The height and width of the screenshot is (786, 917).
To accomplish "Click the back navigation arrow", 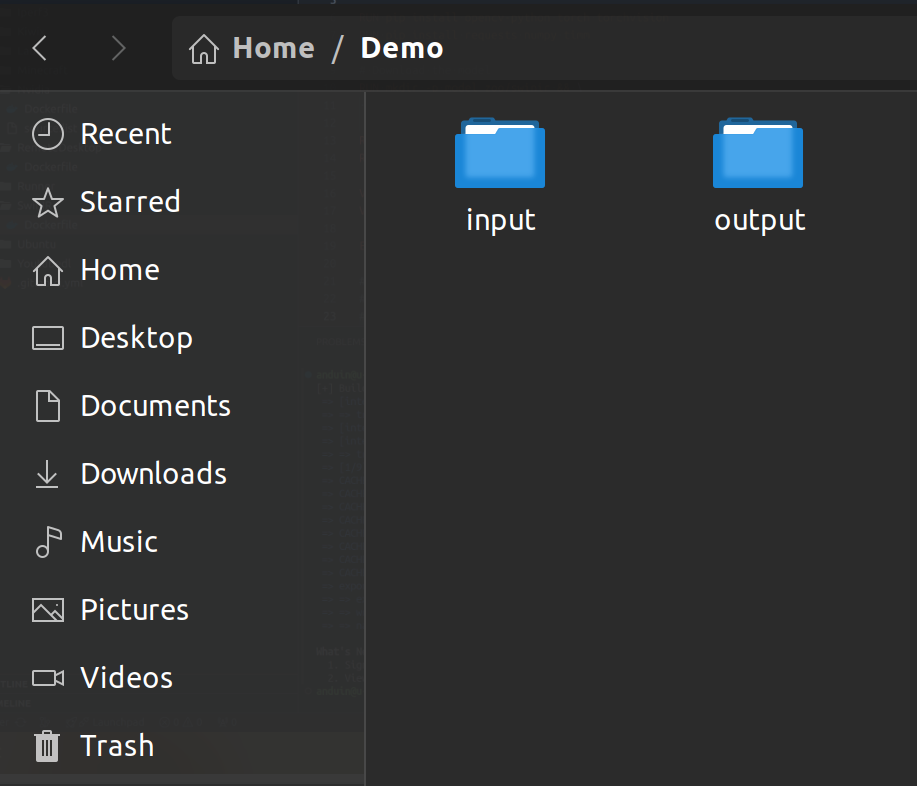I will [40, 48].
